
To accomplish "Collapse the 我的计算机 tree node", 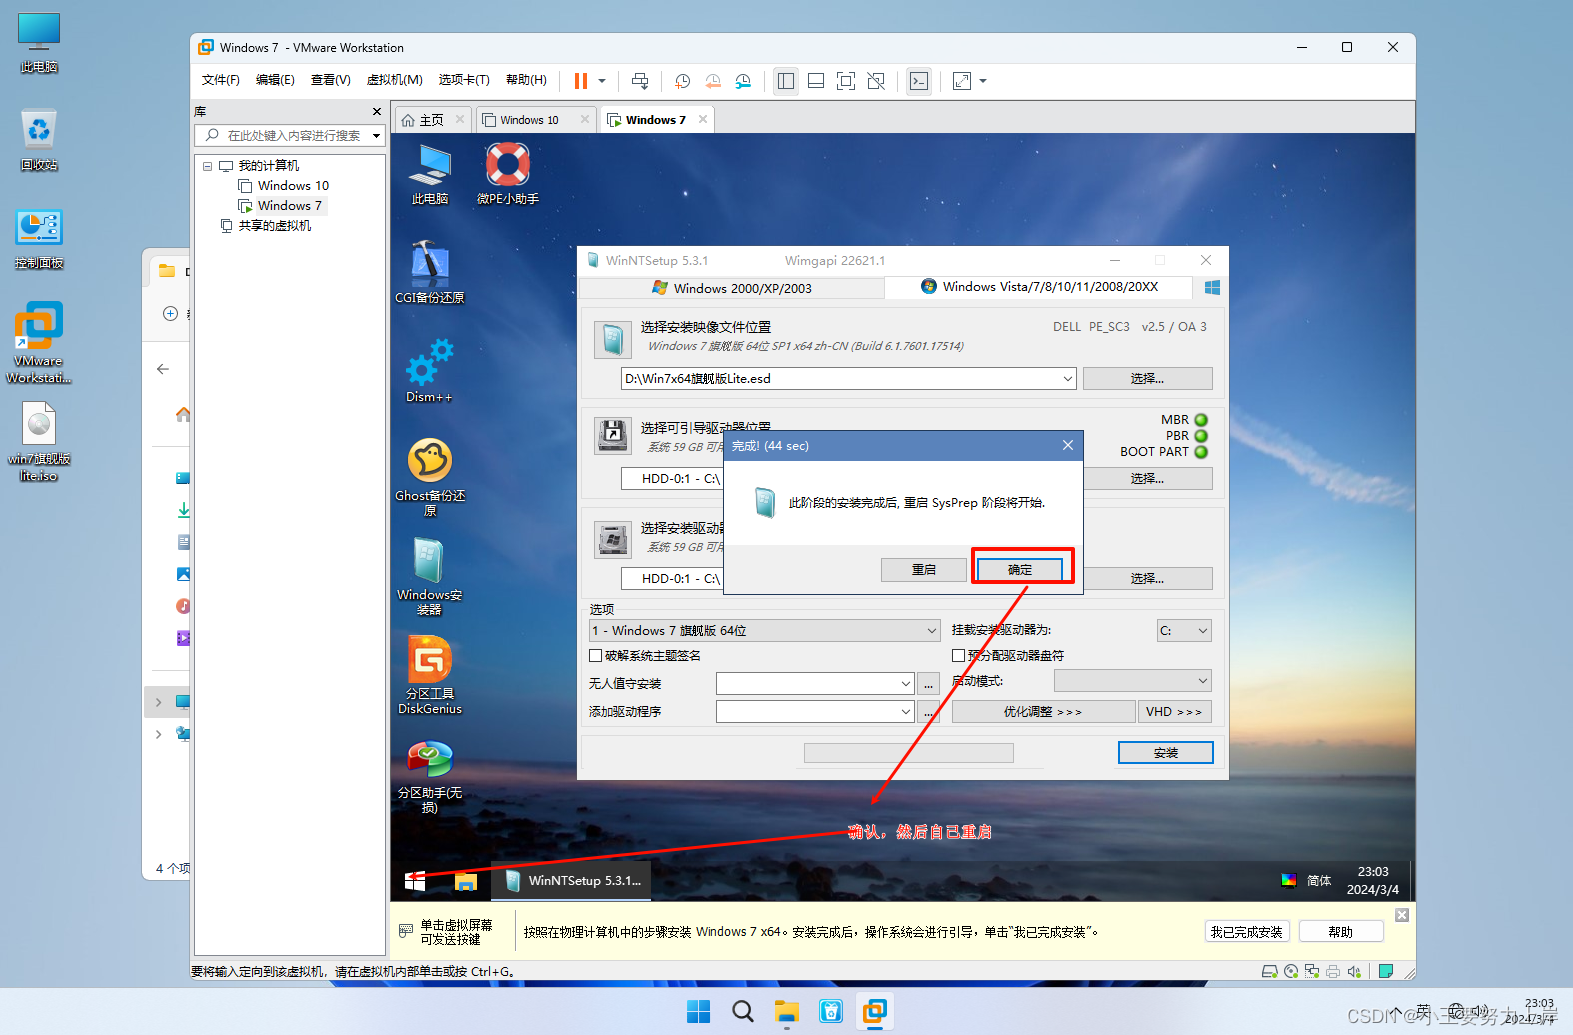I will click(208, 166).
